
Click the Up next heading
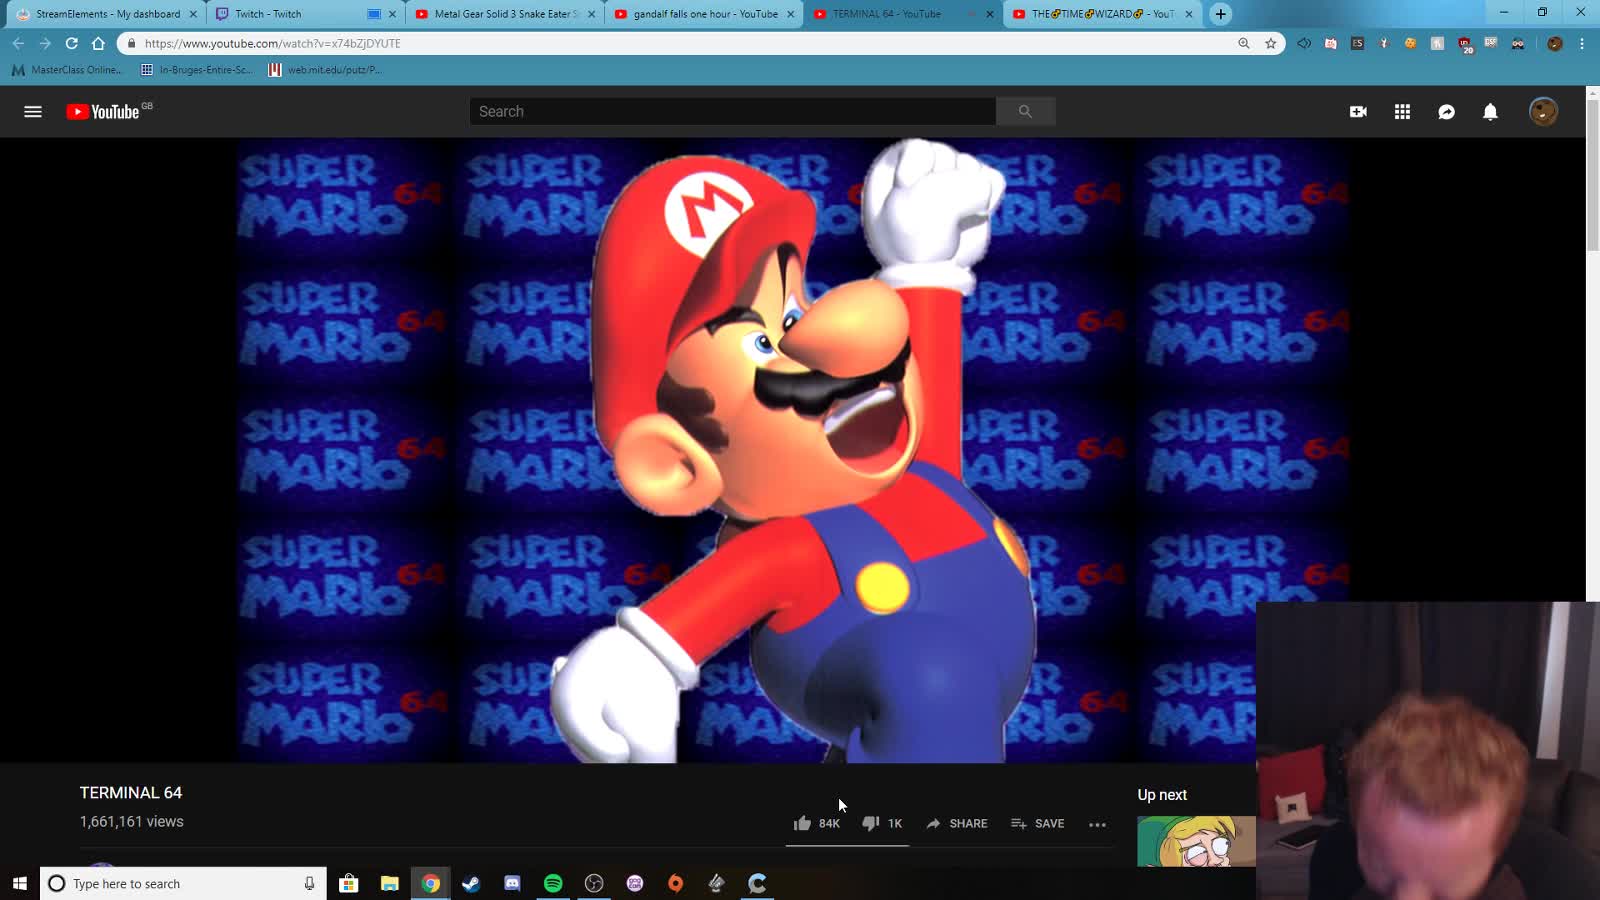1162,794
